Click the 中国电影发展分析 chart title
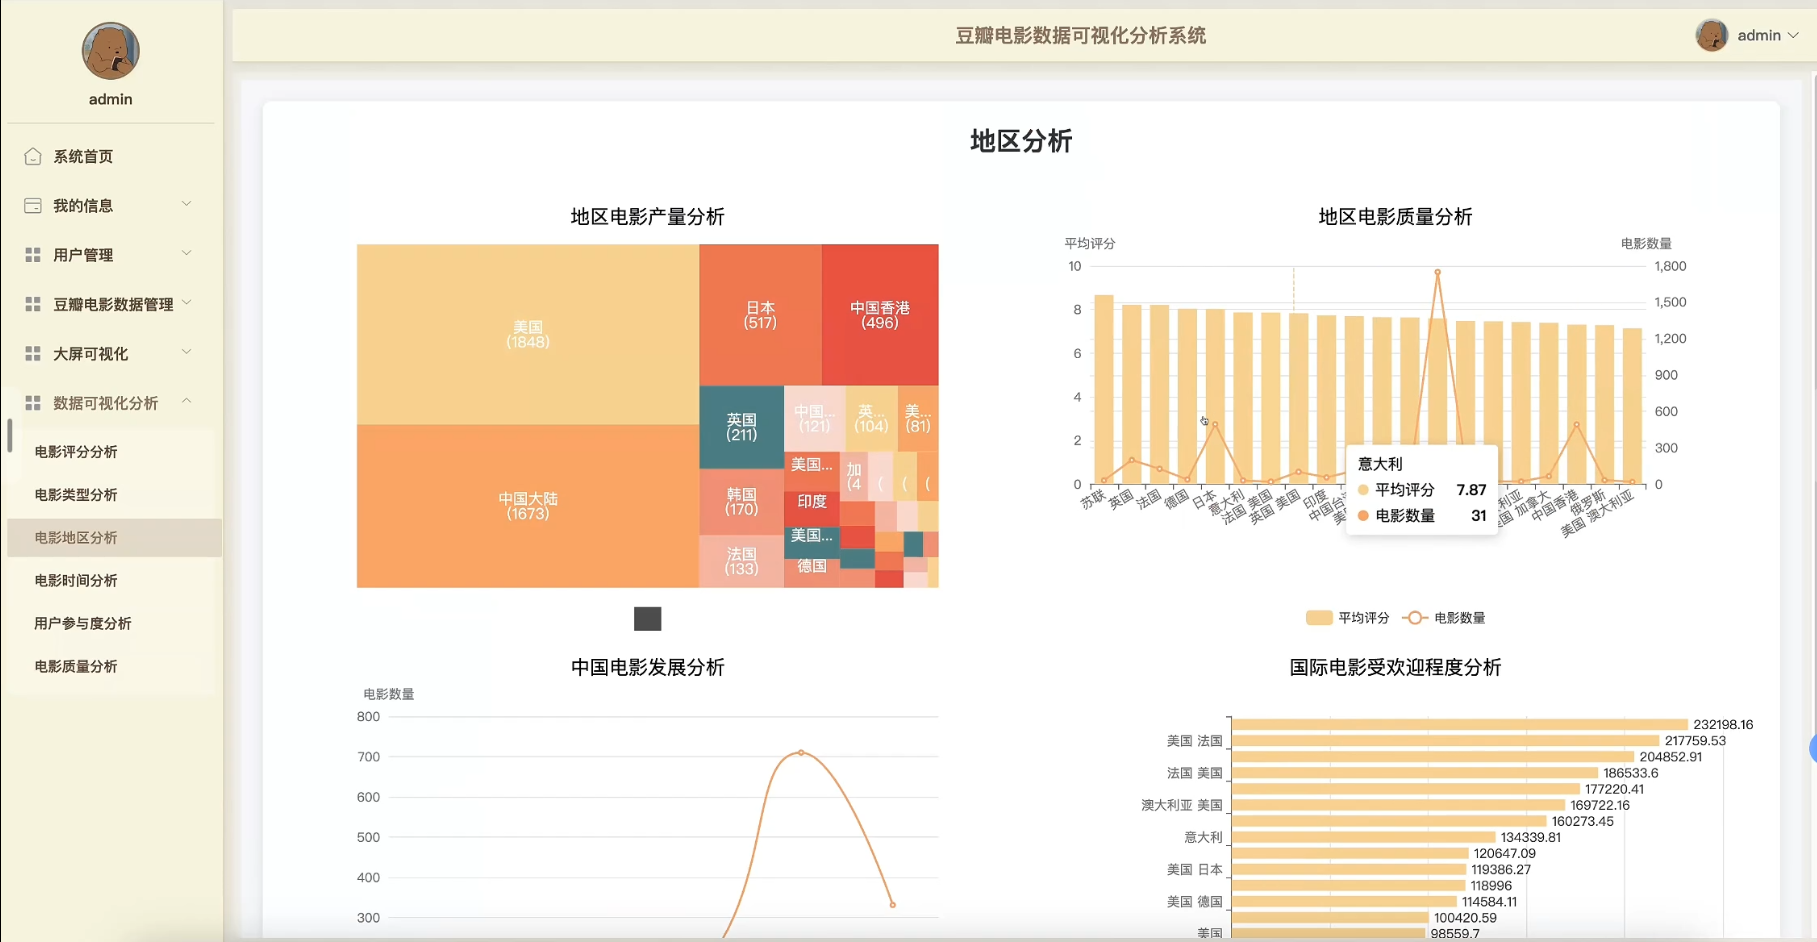Screen dimensions: 1817x942 tap(647, 668)
